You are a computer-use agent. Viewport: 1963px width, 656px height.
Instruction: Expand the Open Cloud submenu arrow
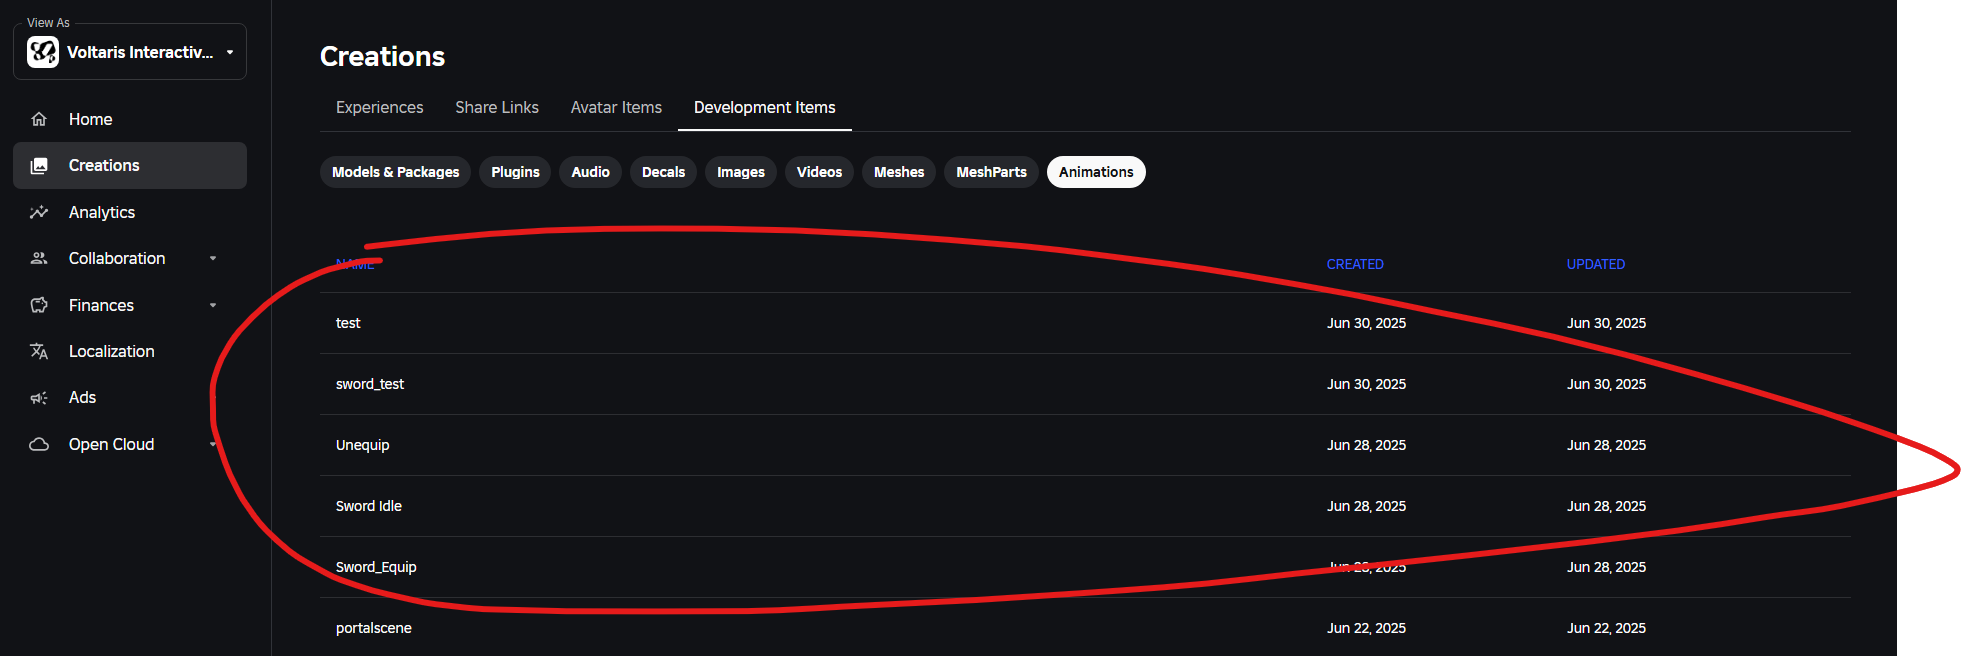point(213,444)
